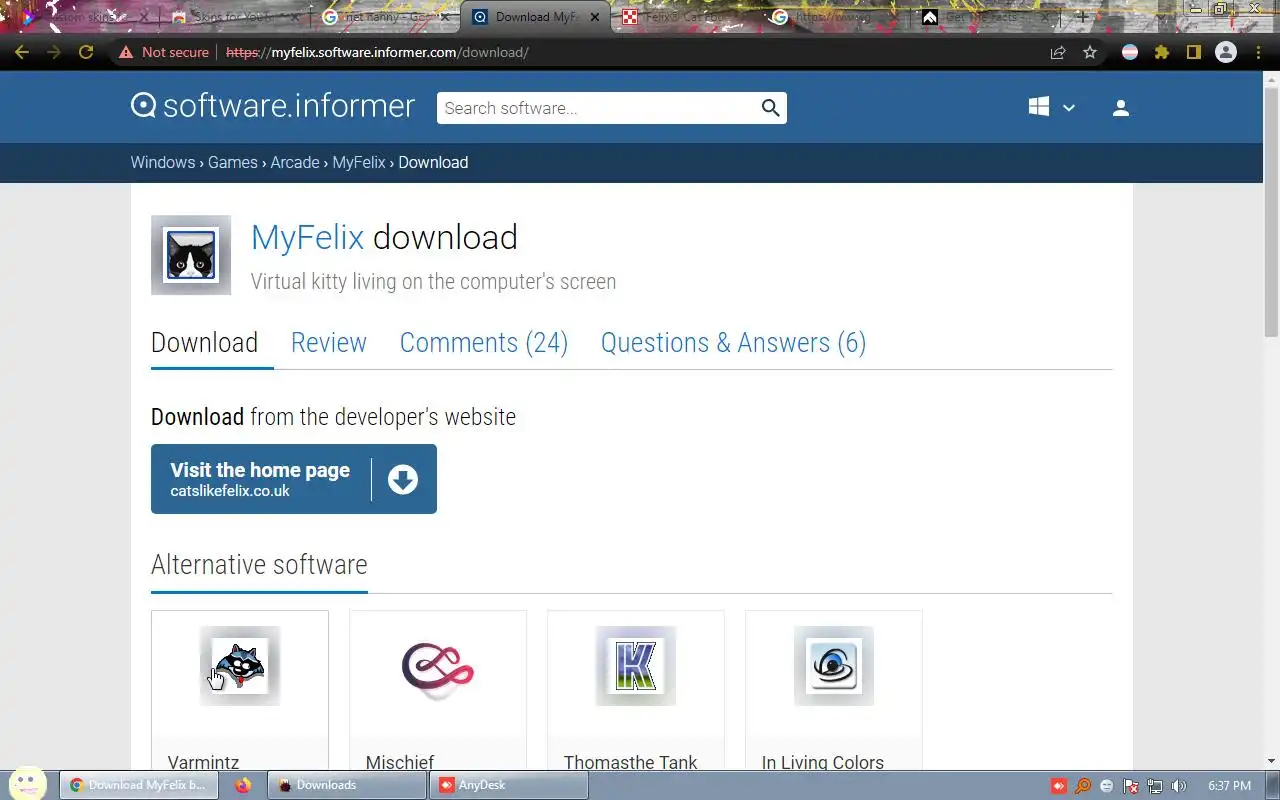Click the search magnifier icon
1280x800 pixels.
pos(770,108)
